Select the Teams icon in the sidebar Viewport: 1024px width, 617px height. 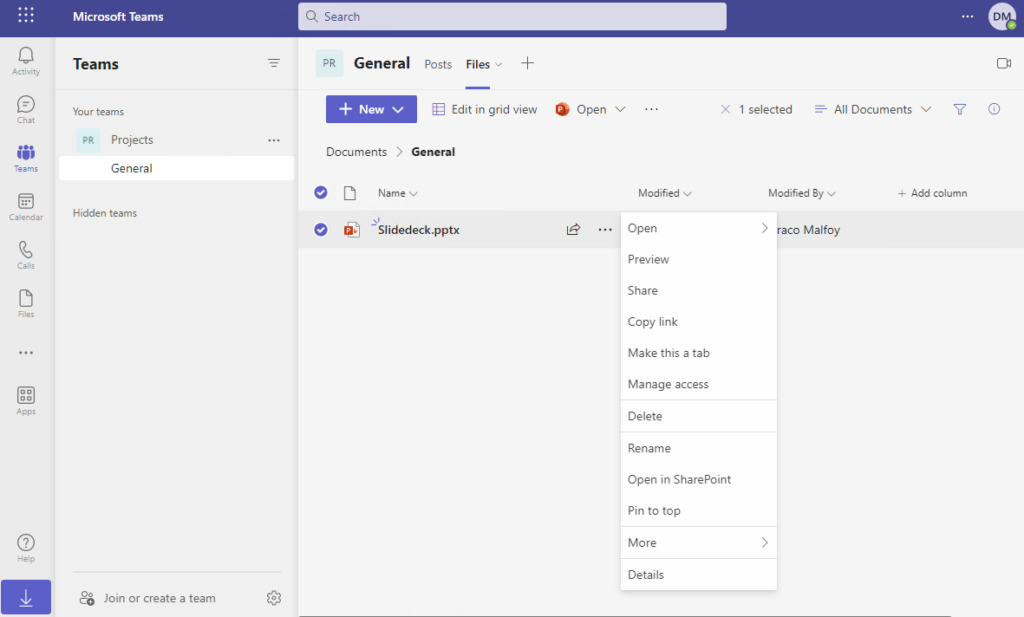point(25,155)
